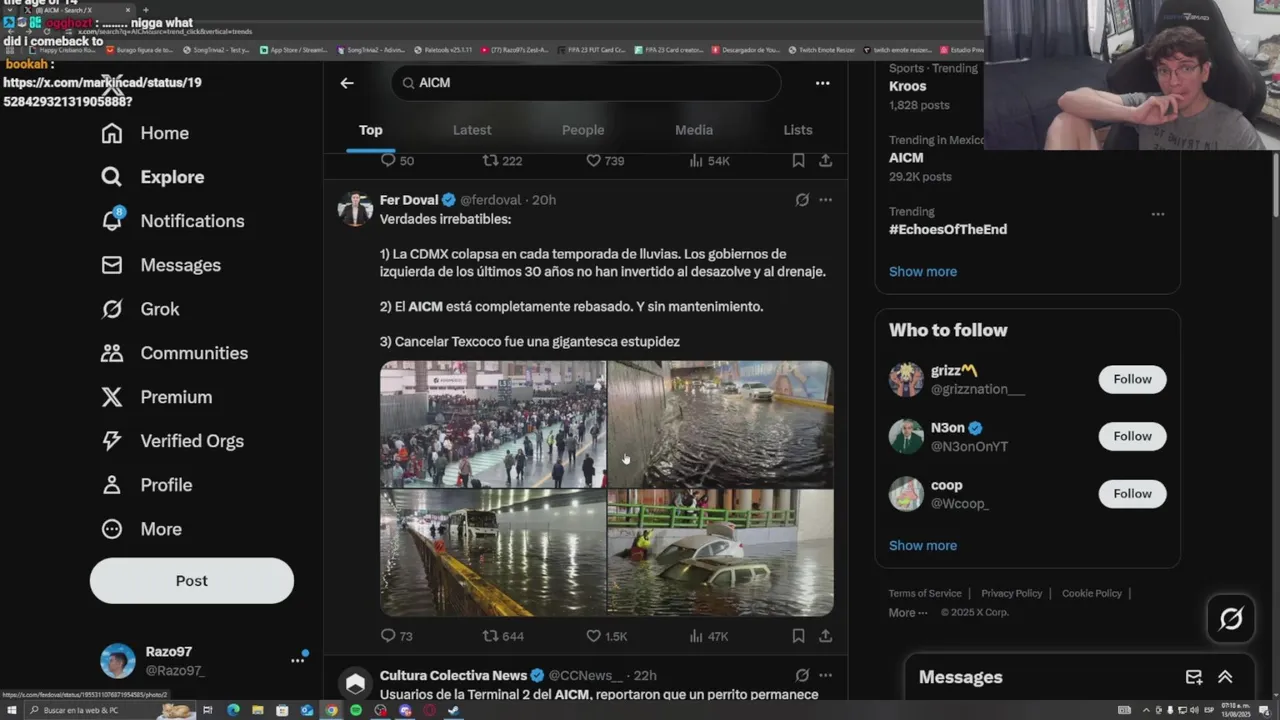The image size is (1280, 720).
Task: View Fer Doval post analytics (47K)
Action: pos(709,636)
